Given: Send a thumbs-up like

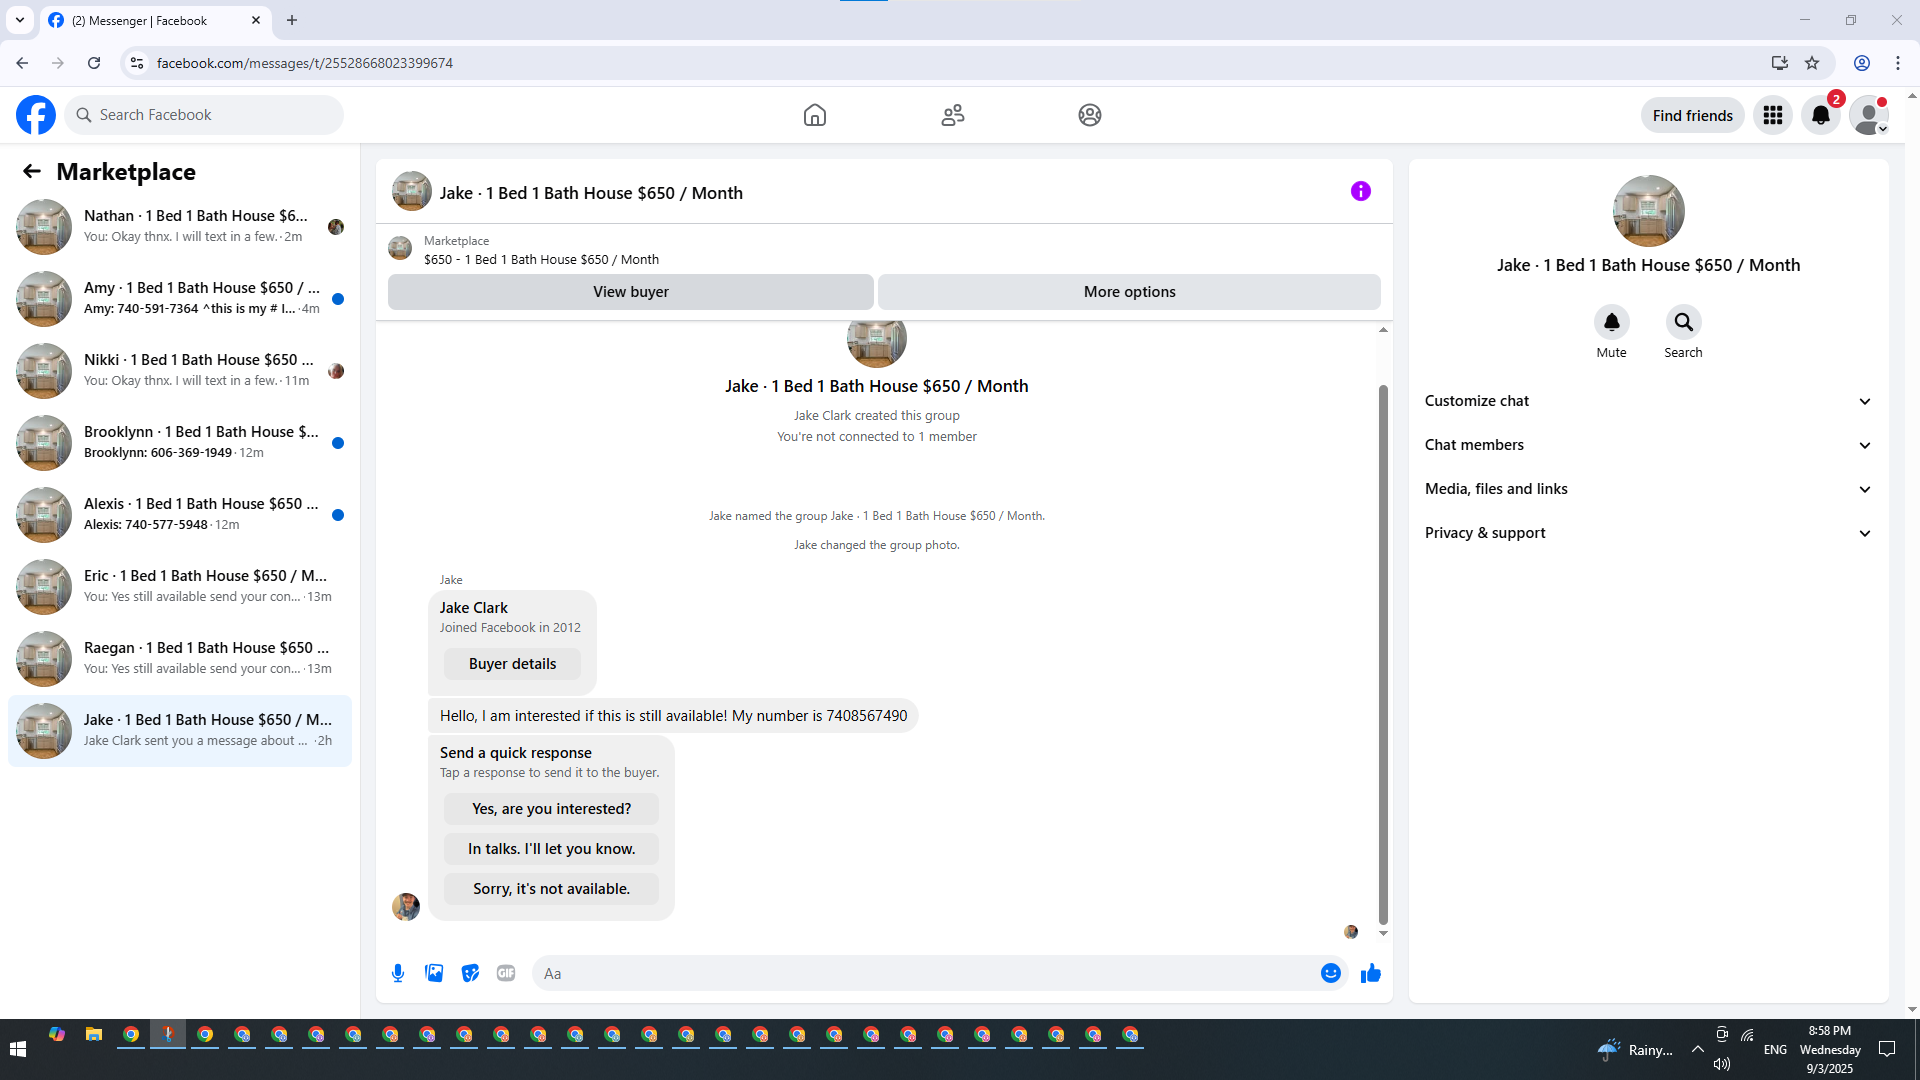Looking at the screenshot, I should (1371, 973).
